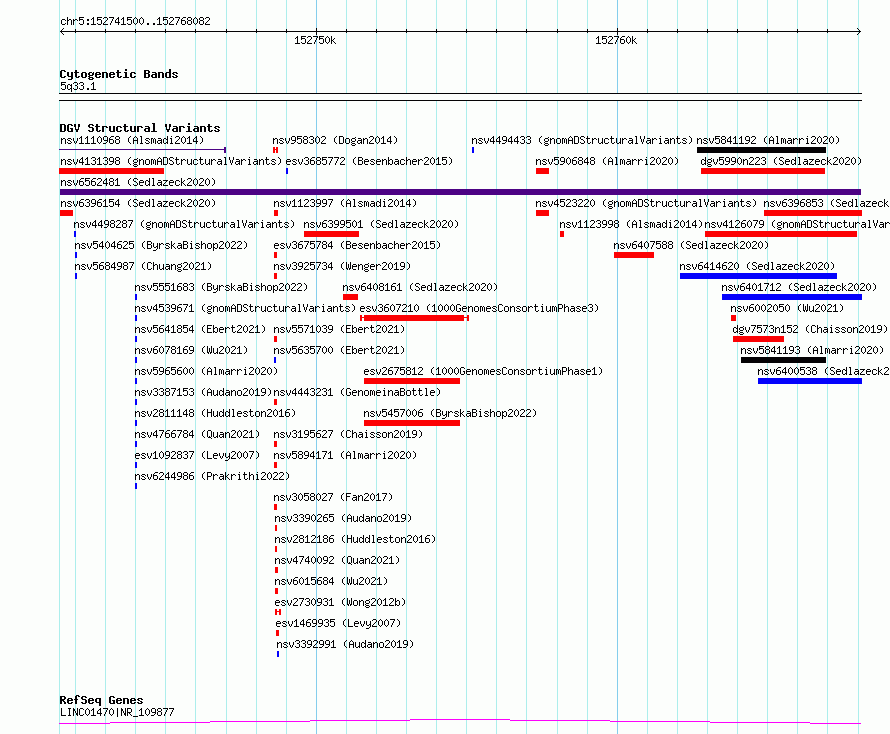Open nsv5404625 (ByrskaBishop2022) label
The image size is (890, 734).
(161, 245)
